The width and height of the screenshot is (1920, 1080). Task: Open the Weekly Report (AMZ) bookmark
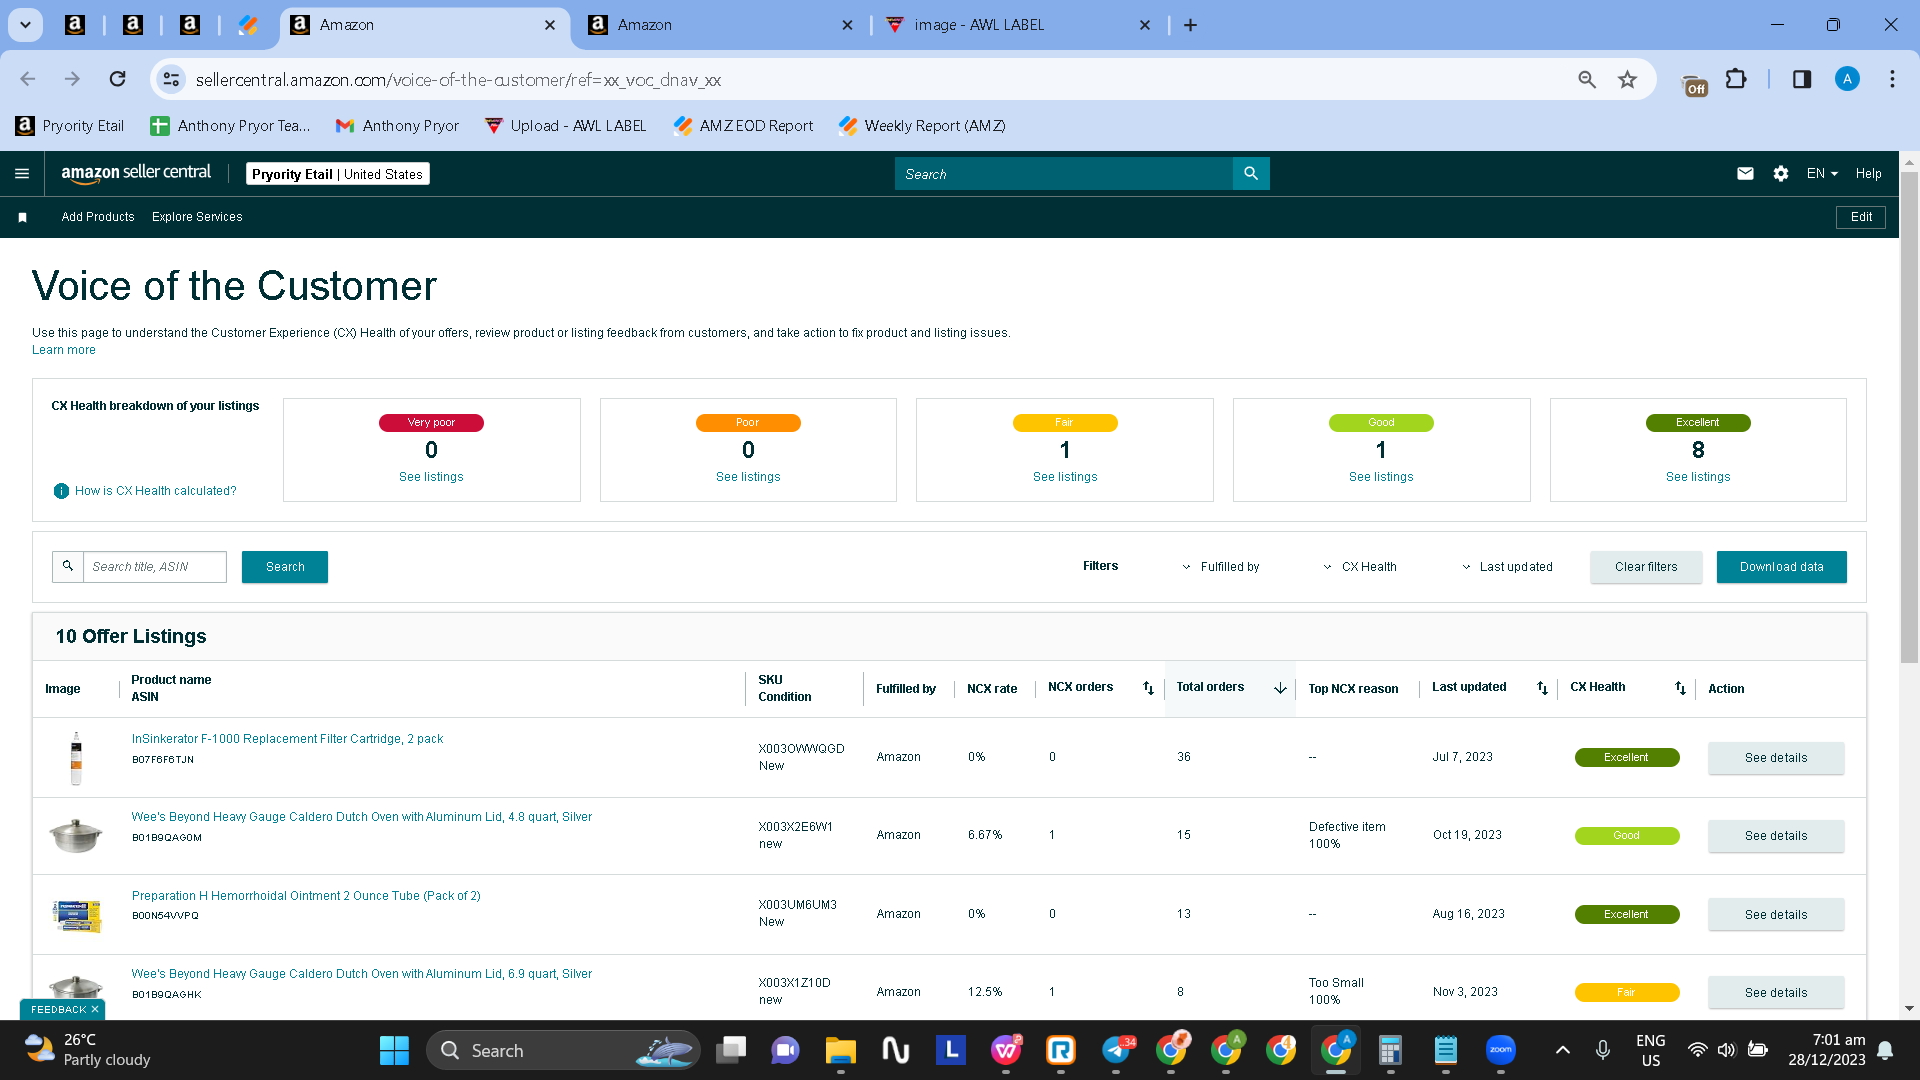[x=922, y=126]
